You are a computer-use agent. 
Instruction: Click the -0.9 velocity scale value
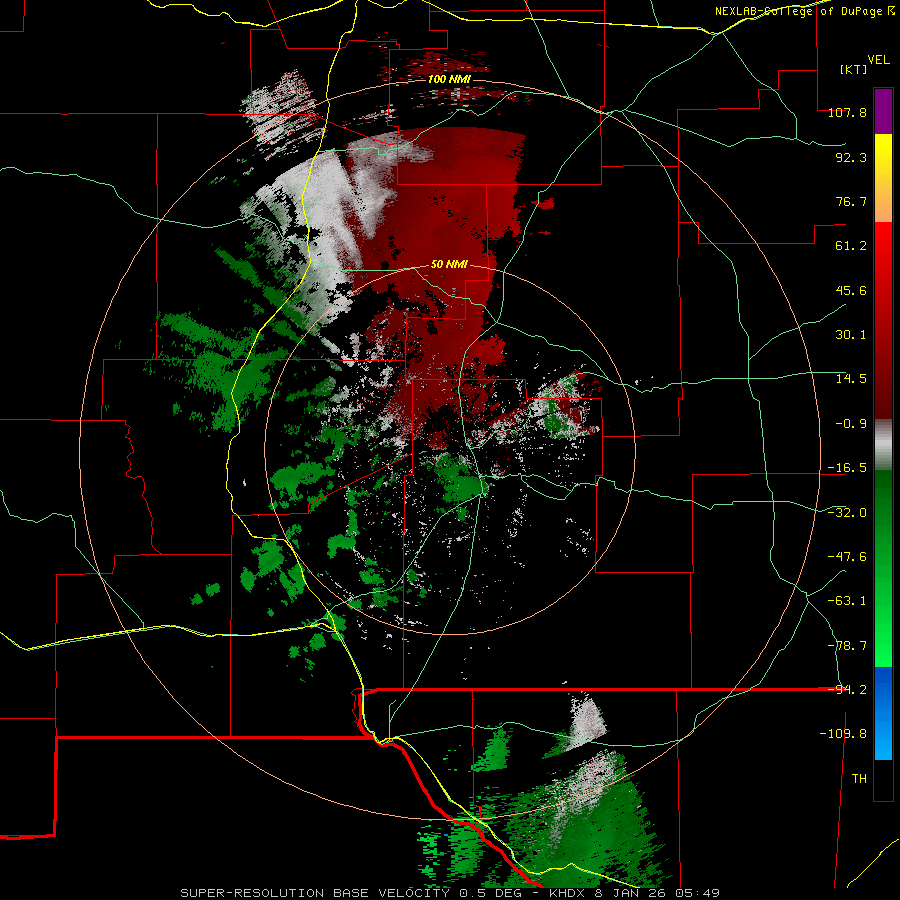pos(851,424)
